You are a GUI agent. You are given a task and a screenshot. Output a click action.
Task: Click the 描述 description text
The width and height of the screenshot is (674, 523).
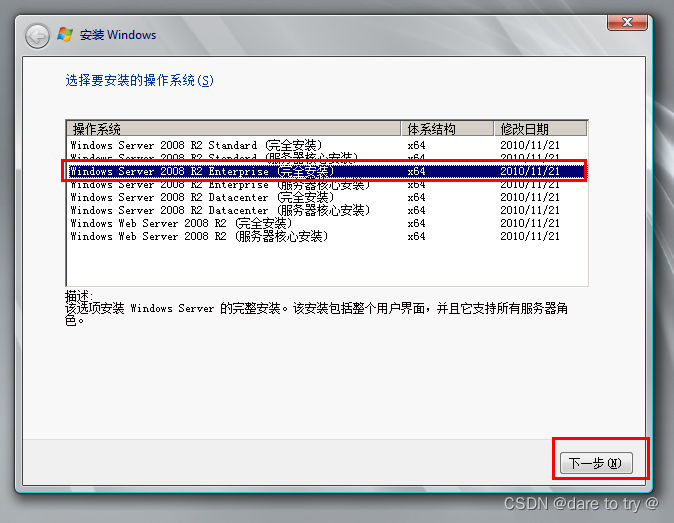[x=316, y=308]
